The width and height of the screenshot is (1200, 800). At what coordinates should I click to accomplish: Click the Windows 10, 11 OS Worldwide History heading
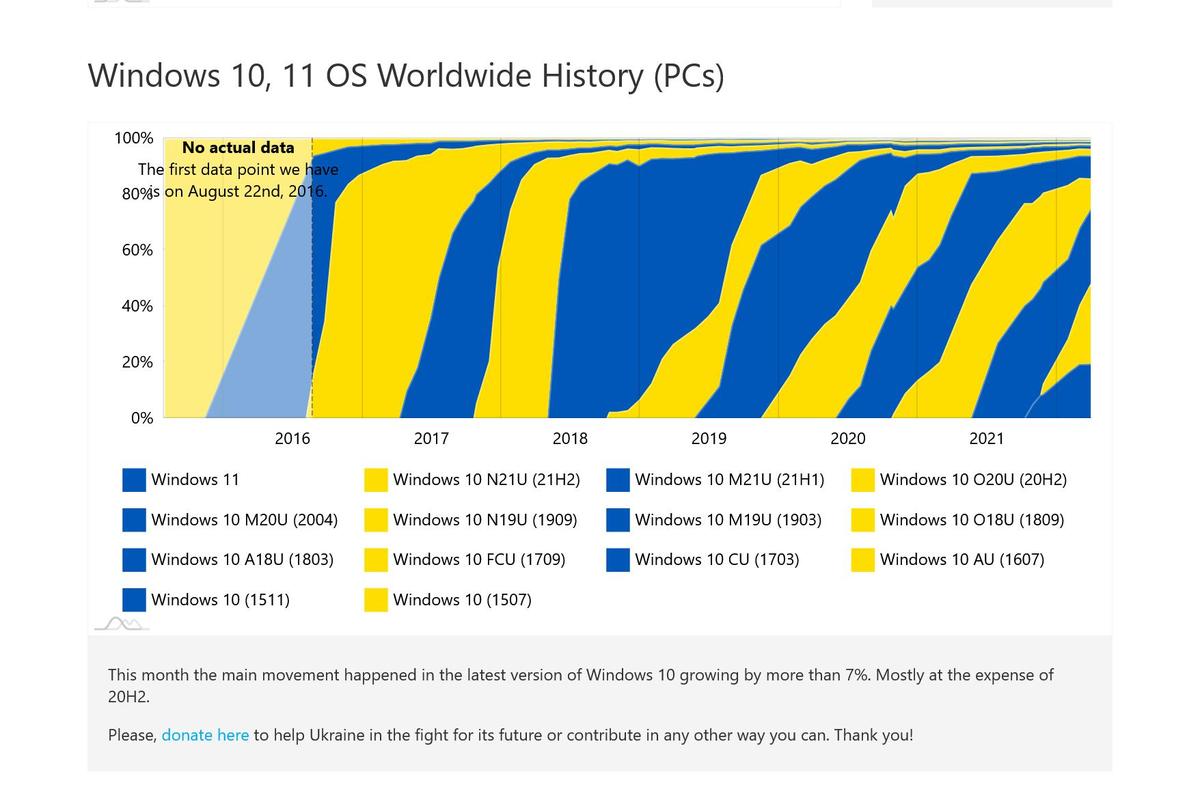click(x=406, y=76)
